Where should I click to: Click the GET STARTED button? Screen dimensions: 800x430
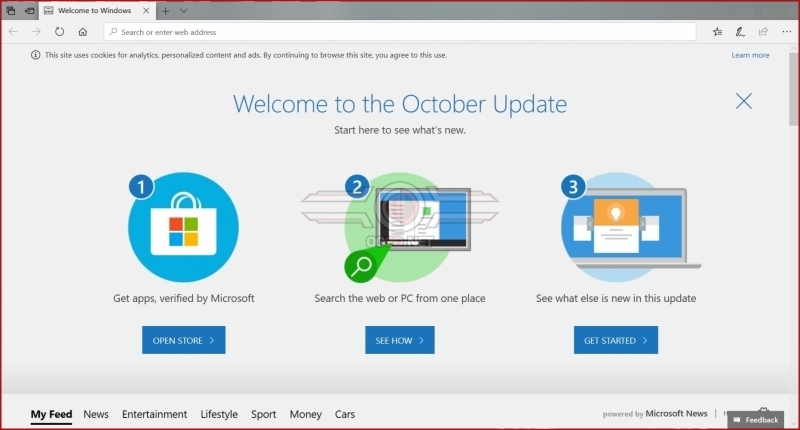616,340
